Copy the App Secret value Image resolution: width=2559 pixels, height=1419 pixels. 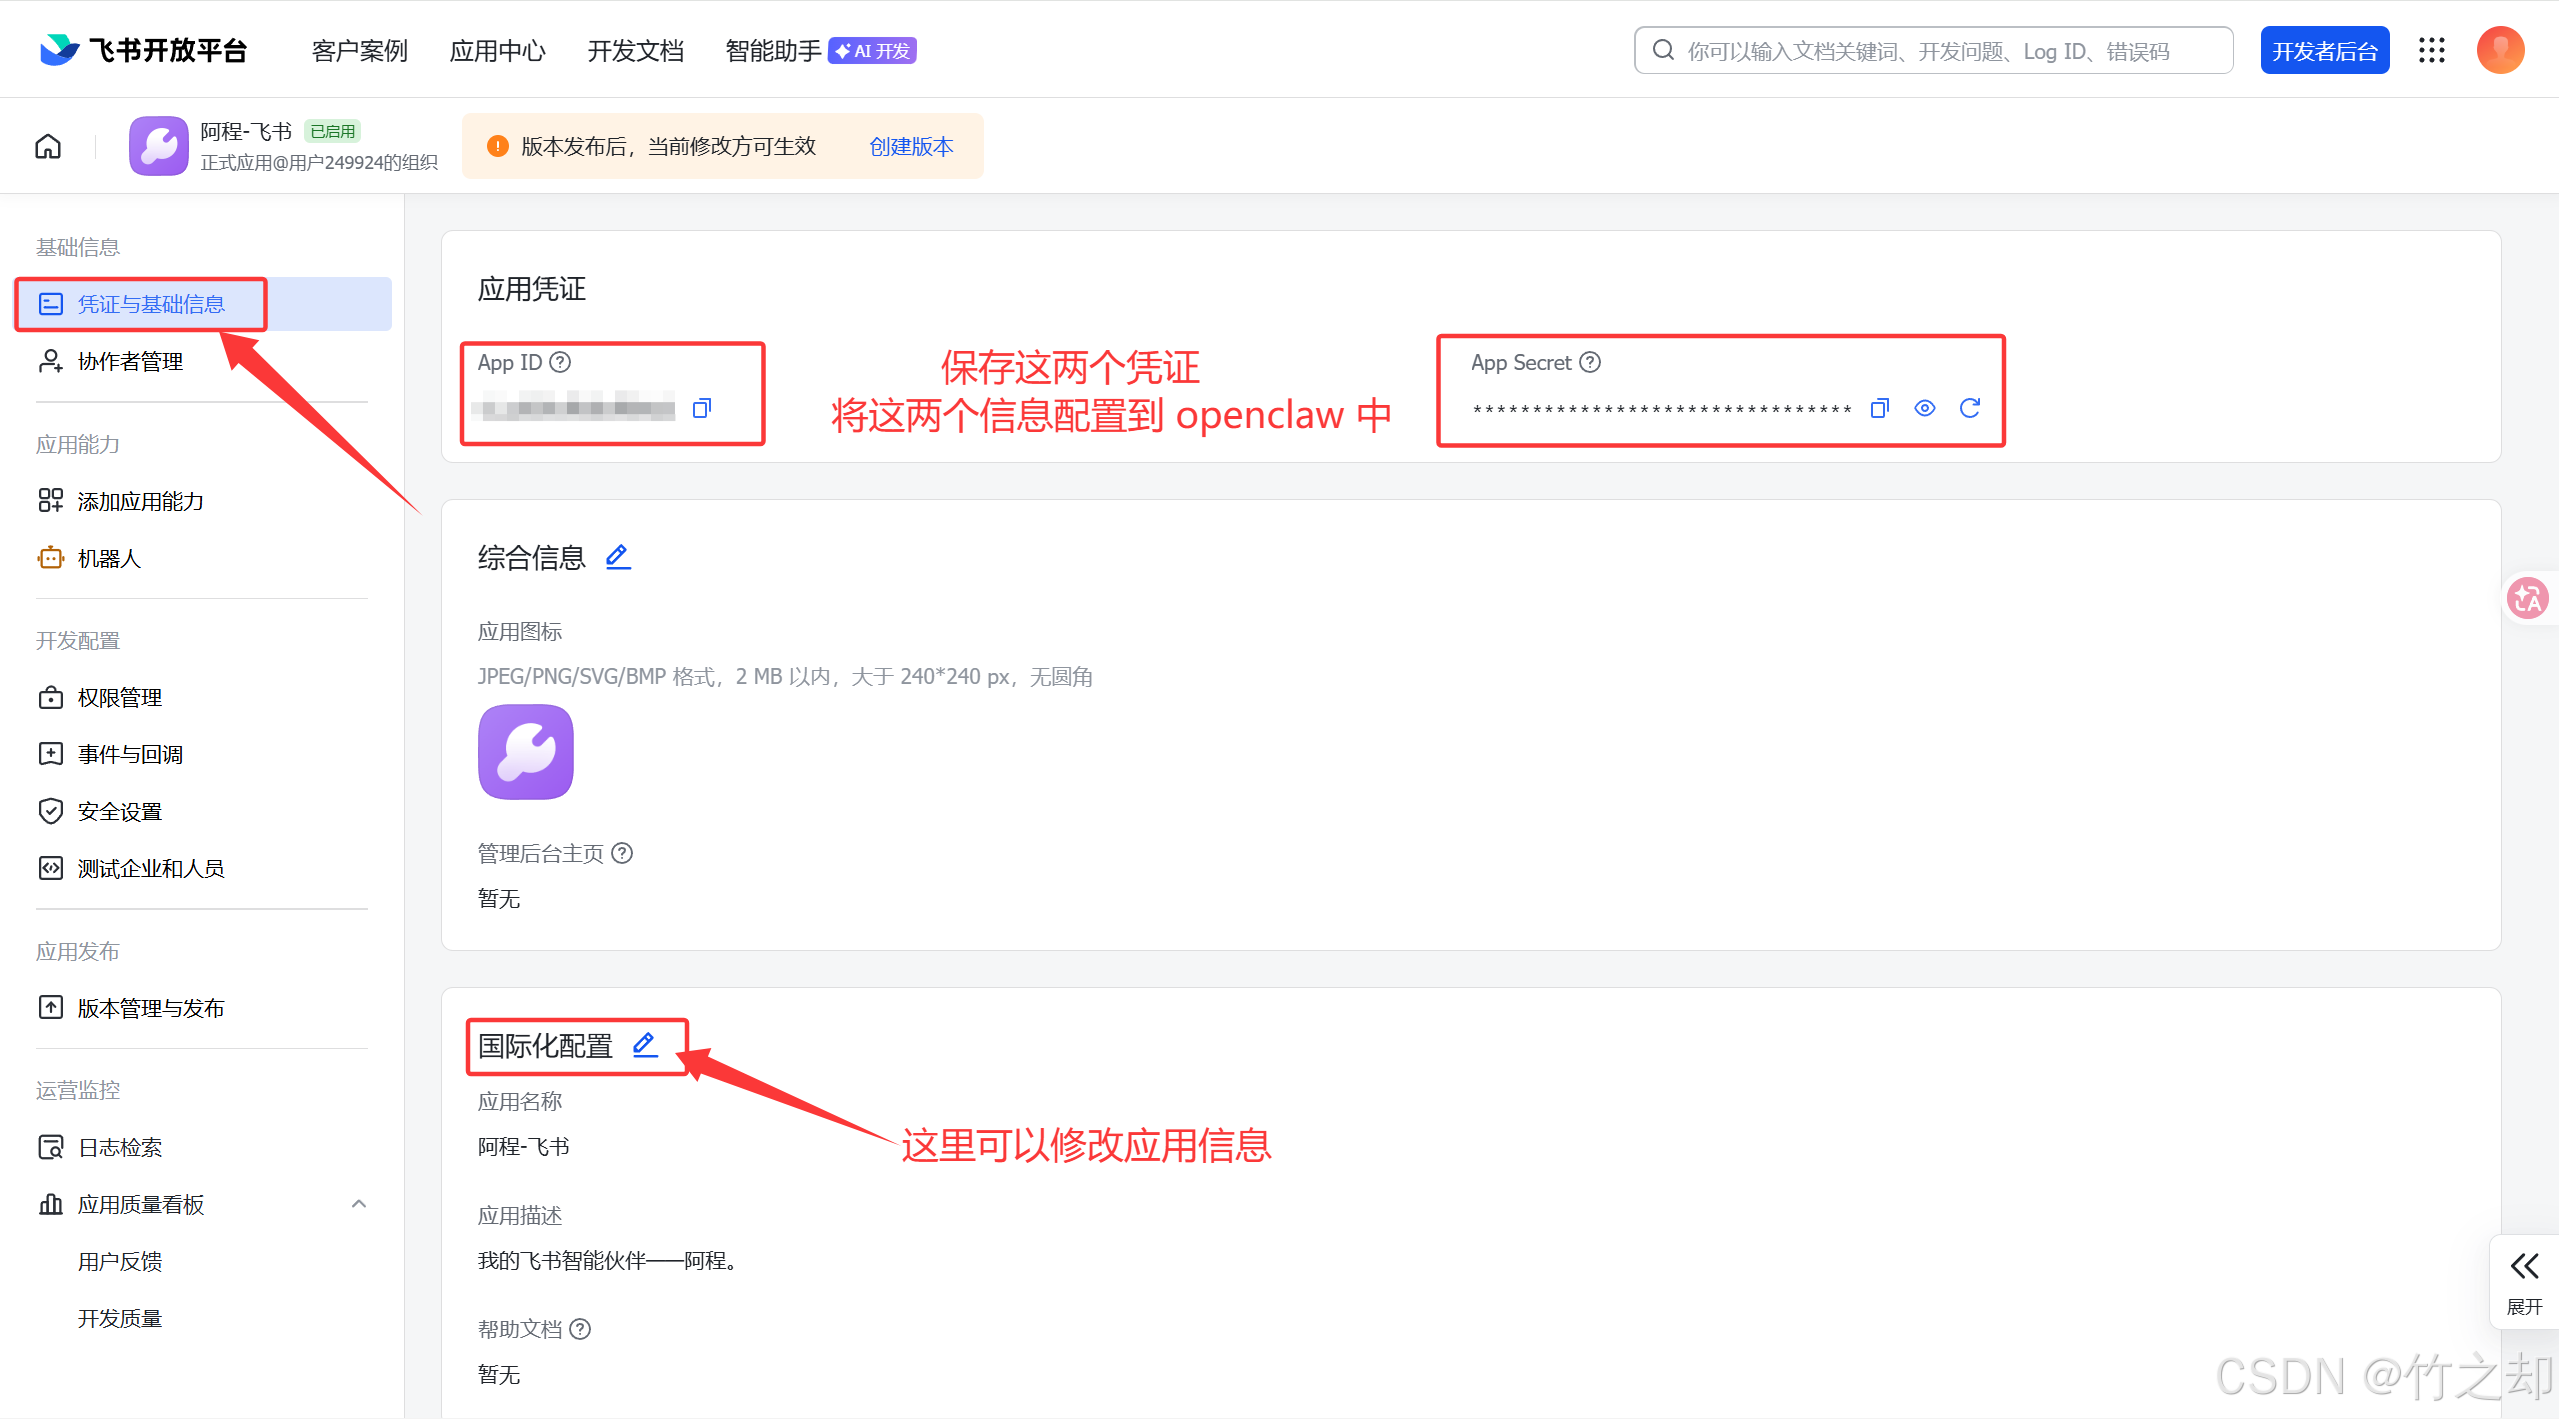coord(1879,408)
